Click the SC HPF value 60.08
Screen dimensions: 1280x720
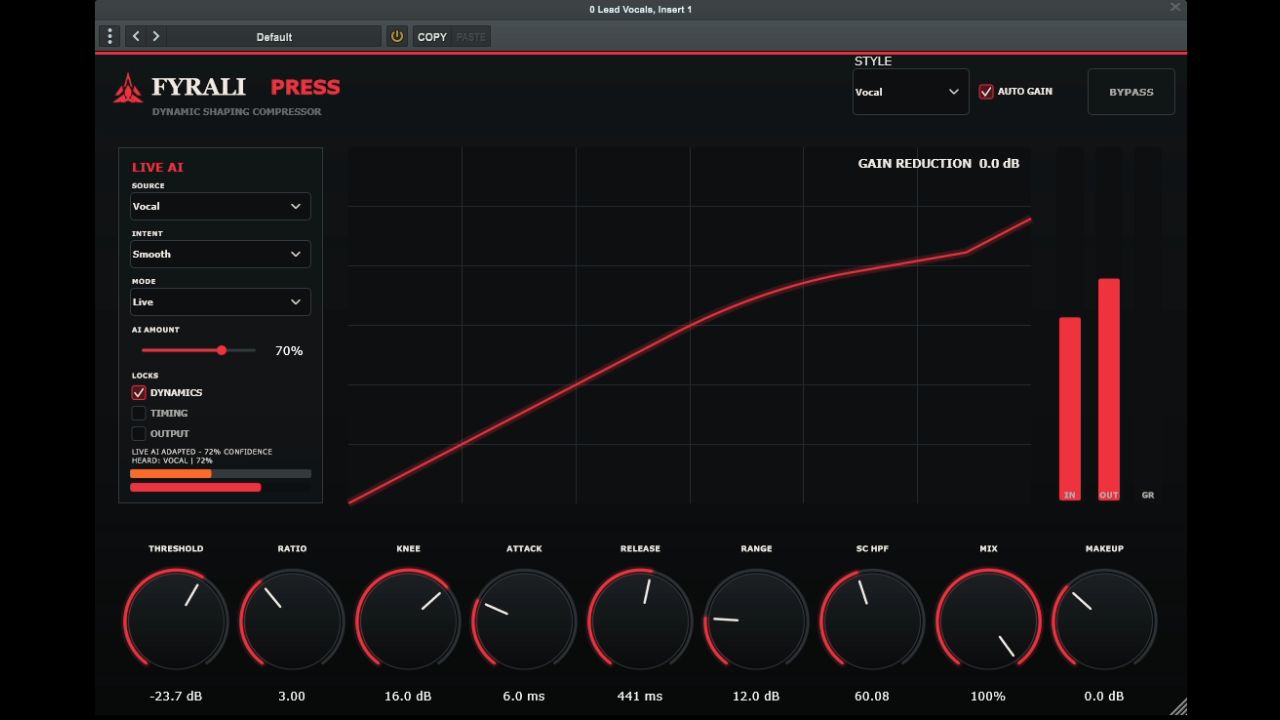[x=872, y=696]
